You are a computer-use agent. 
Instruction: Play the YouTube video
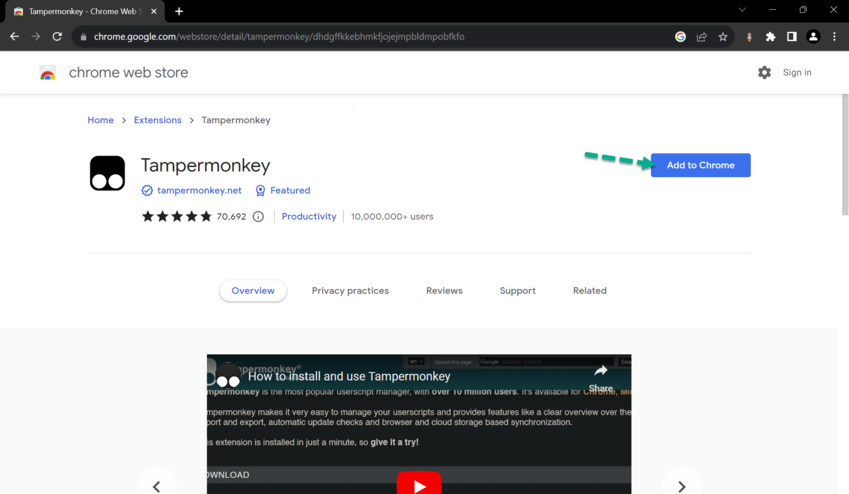[419, 484]
